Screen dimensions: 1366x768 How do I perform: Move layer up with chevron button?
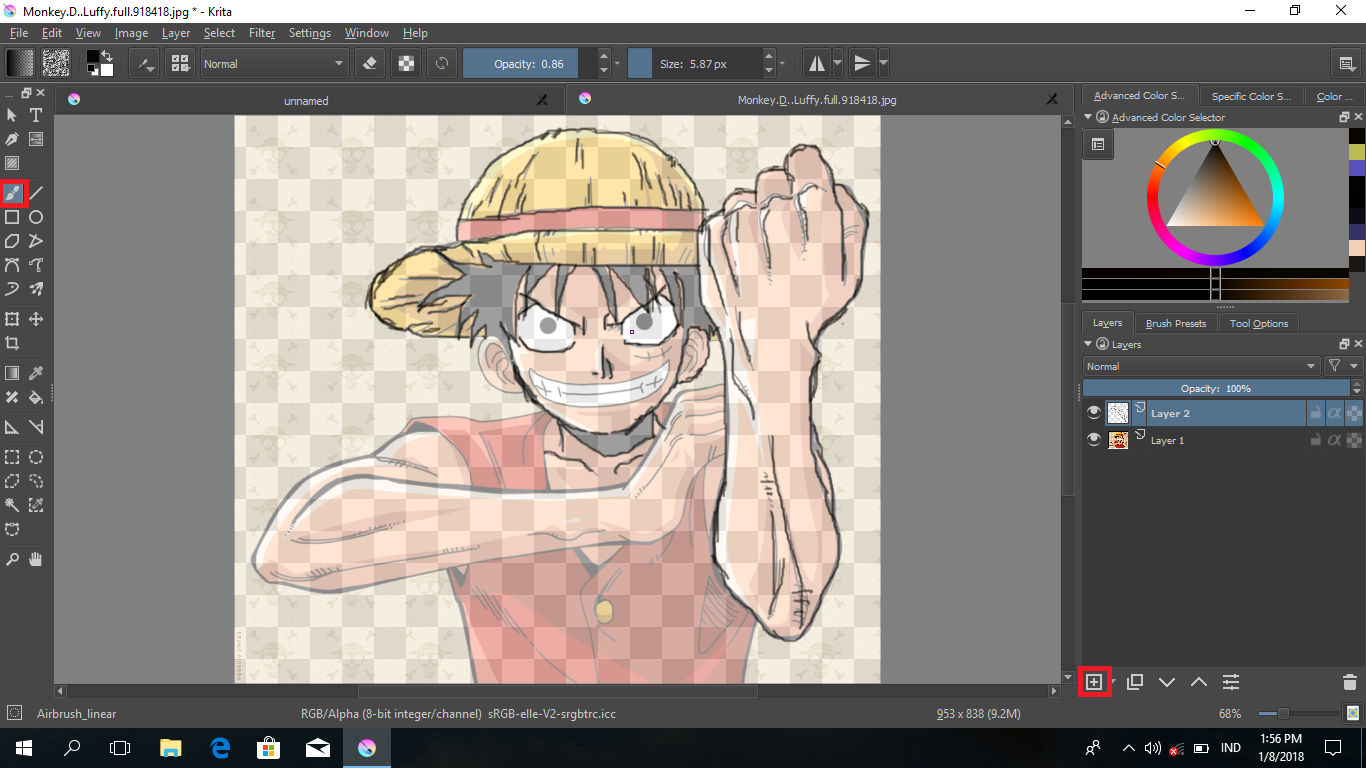[x=1198, y=682]
